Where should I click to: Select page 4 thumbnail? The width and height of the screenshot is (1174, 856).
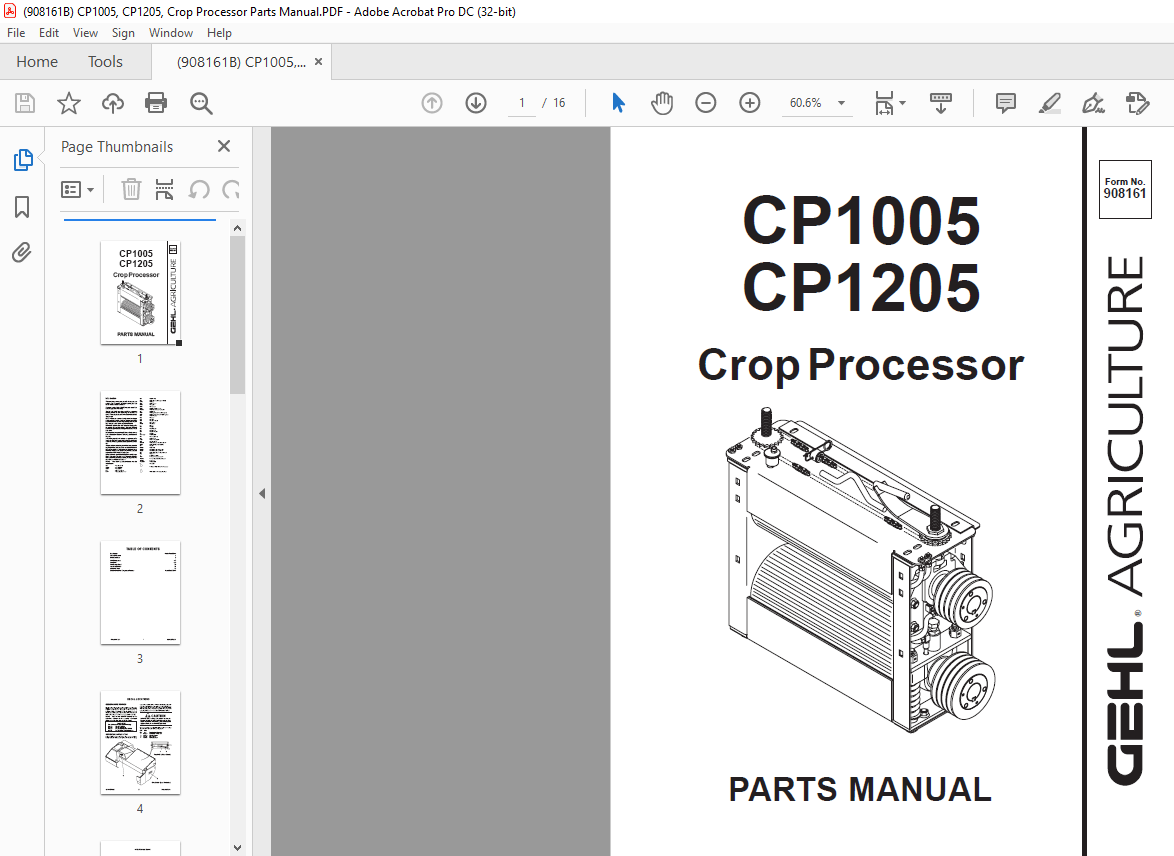[140, 742]
